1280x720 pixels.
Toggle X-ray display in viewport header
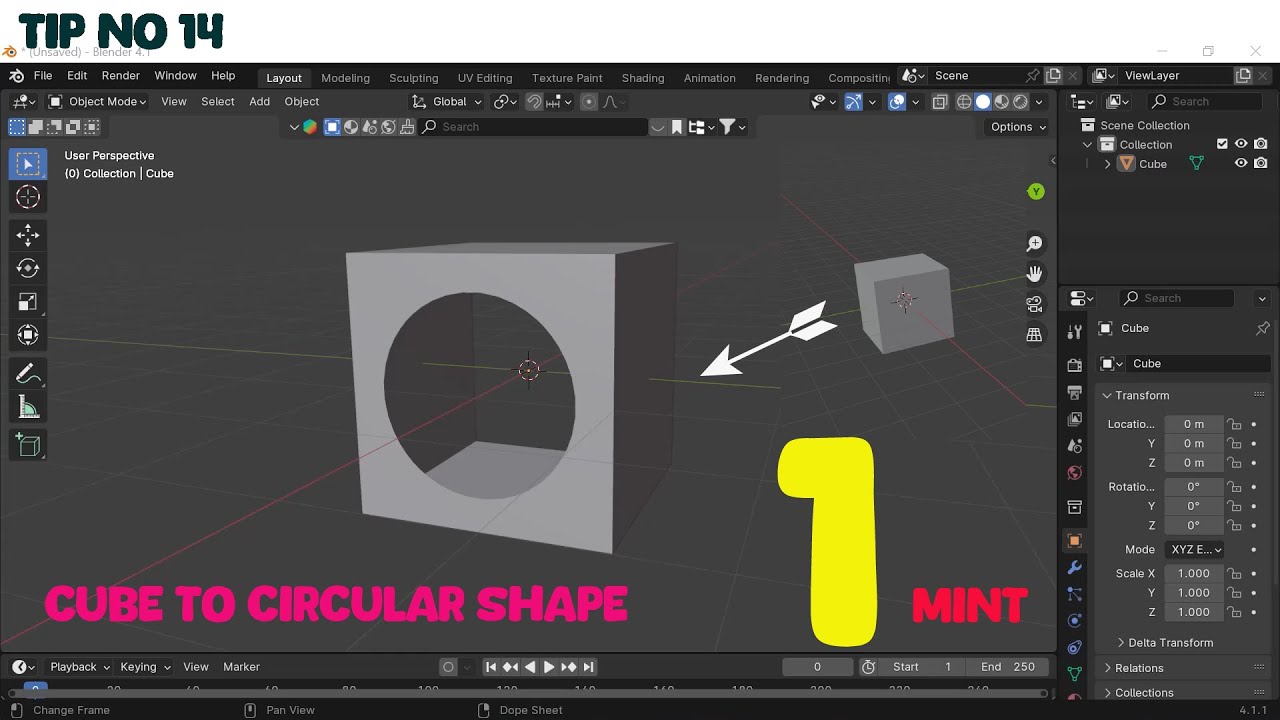click(x=940, y=101)
